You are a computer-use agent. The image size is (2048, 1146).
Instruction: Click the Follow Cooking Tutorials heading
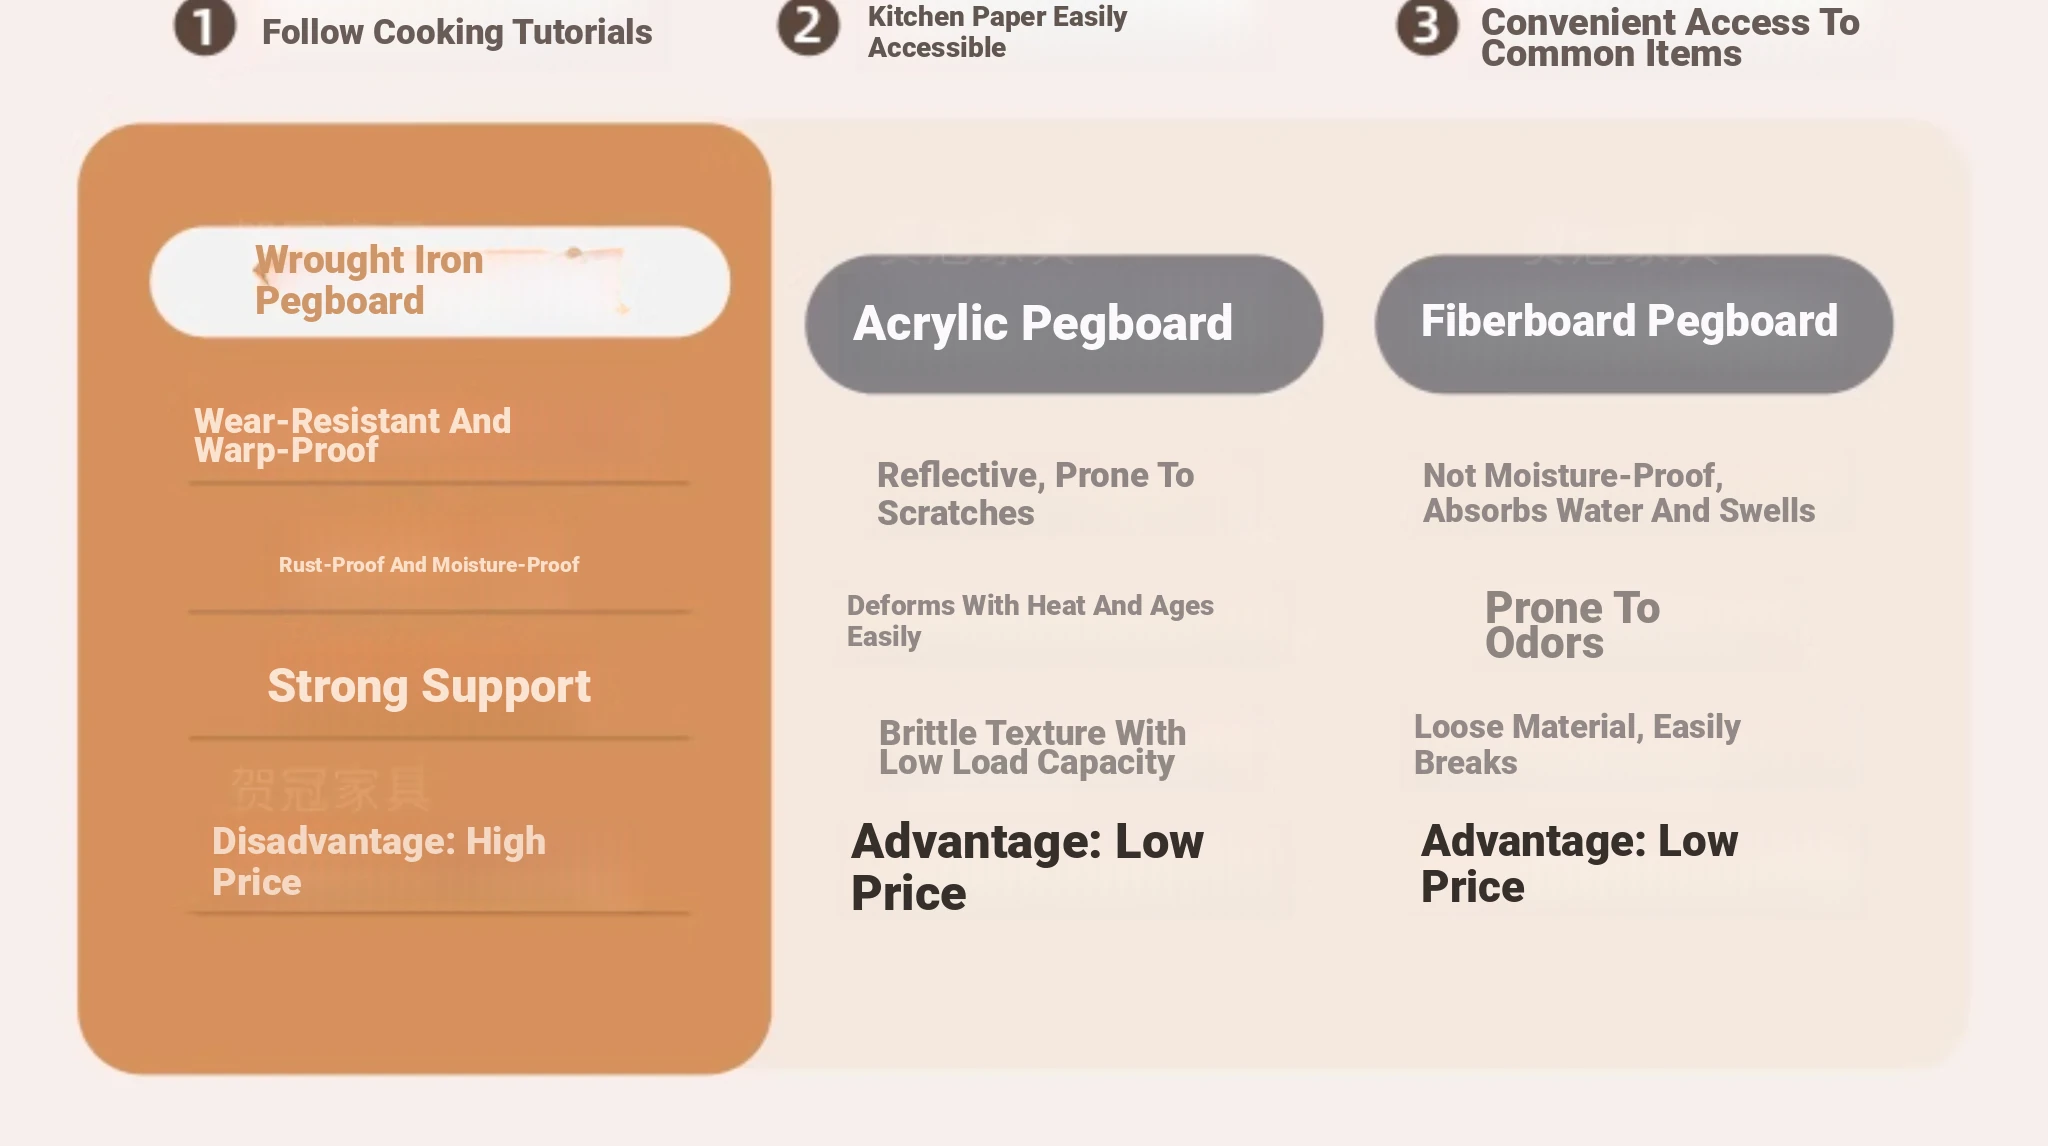[x=457, y=32]
